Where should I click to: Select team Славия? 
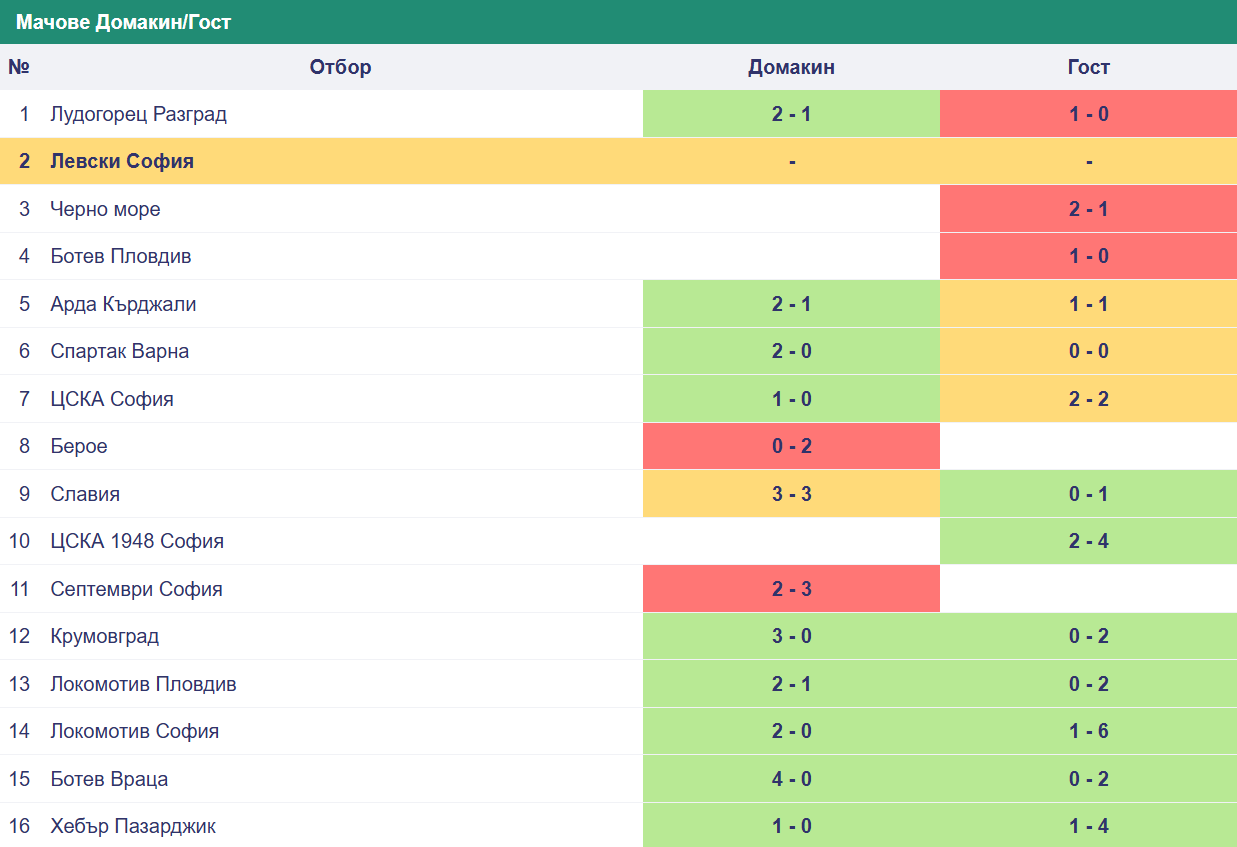click(85, 494)
